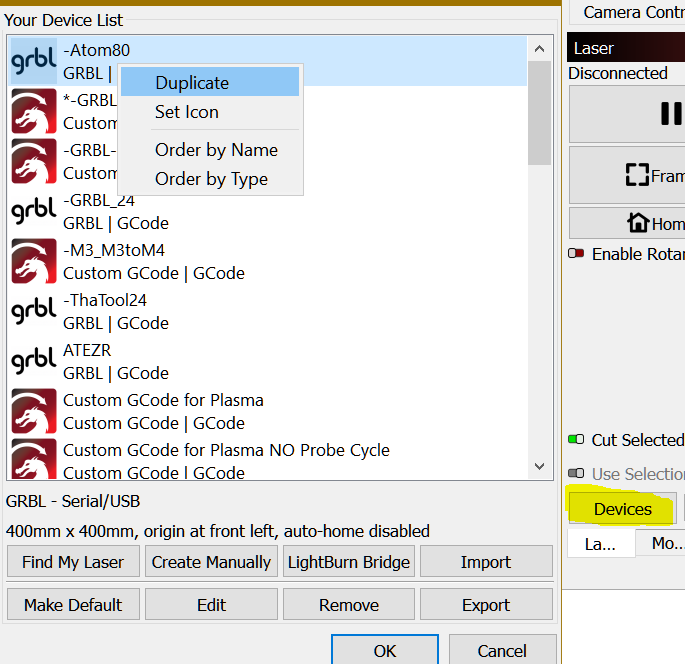Click the LightBurn Bridge button
This screenshot has height=664, width=685.
[349, 562]
